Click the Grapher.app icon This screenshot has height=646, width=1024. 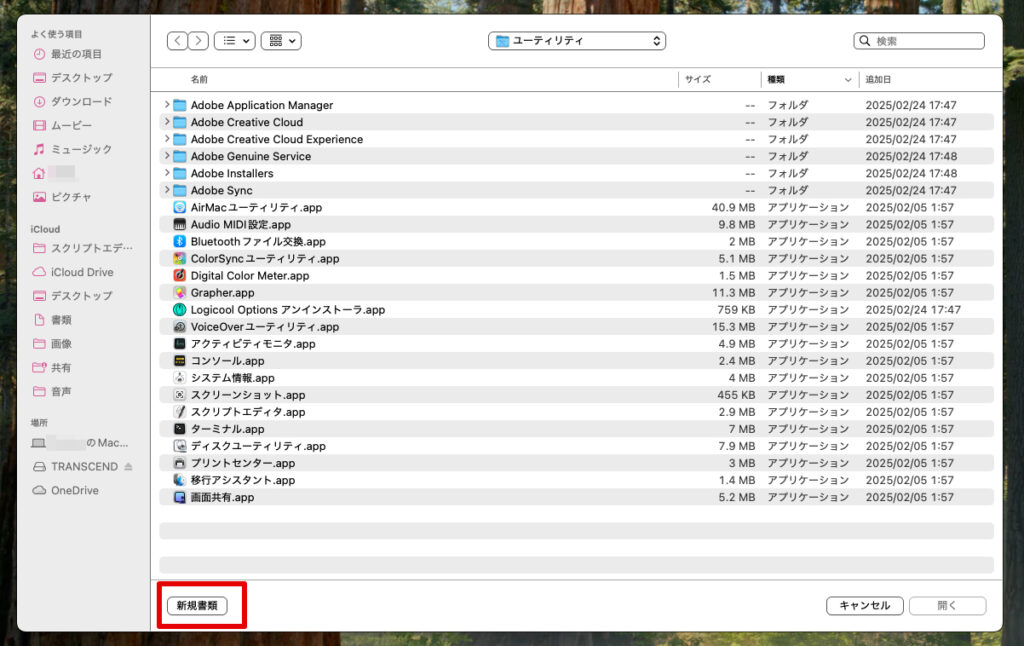180,293
